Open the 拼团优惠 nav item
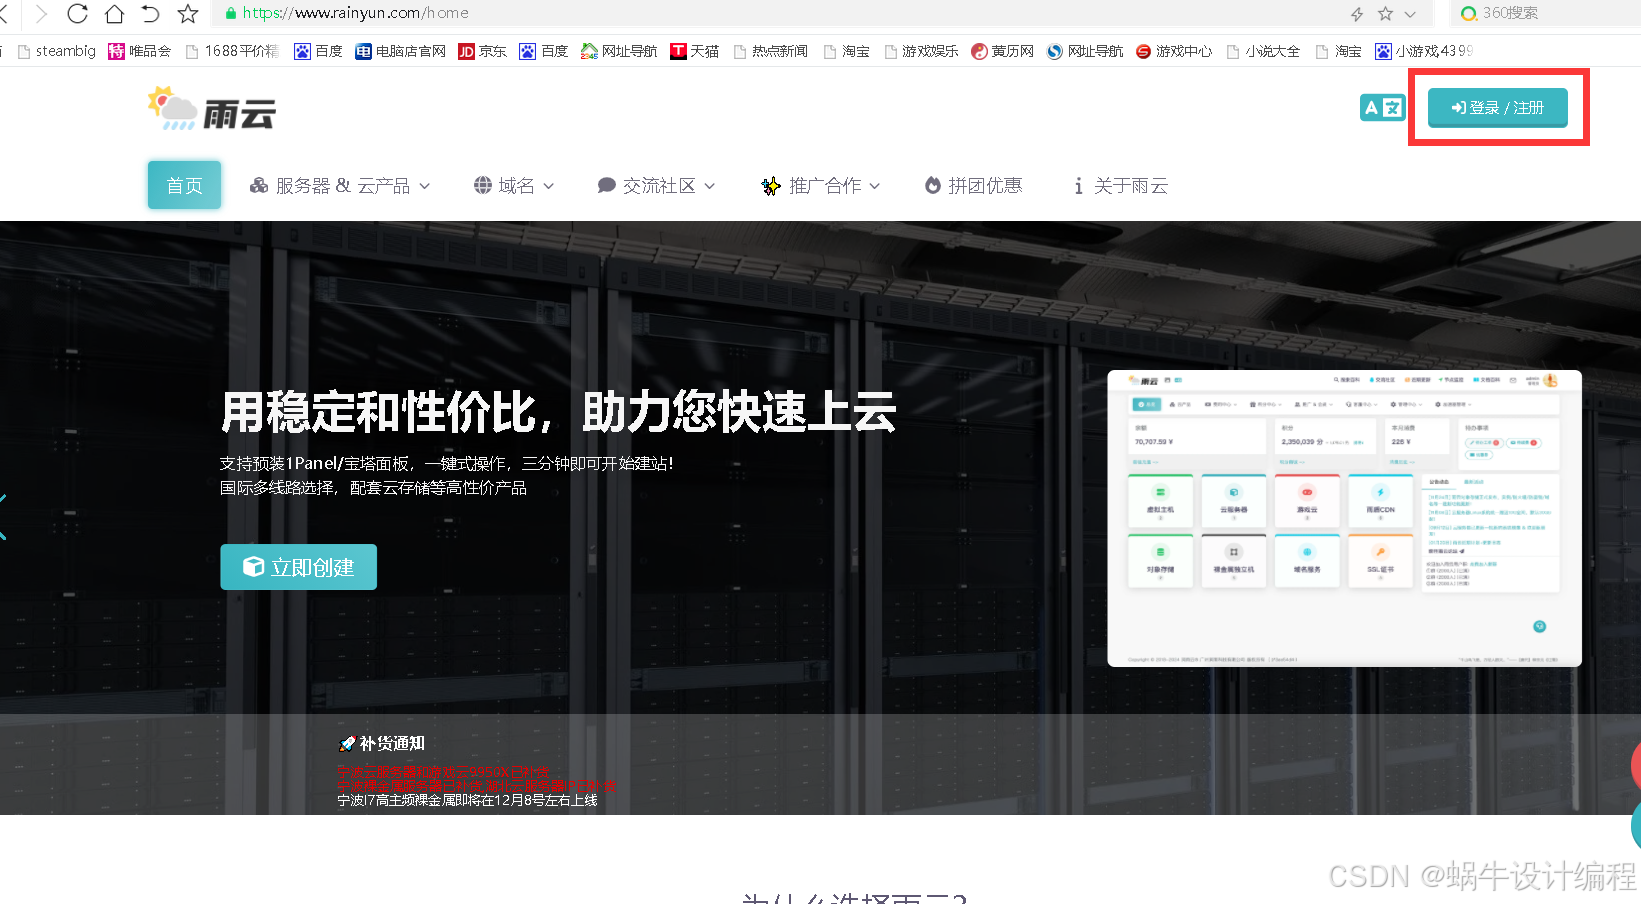This screenshot has width=1641, height=904. click(x=974, y=185)
